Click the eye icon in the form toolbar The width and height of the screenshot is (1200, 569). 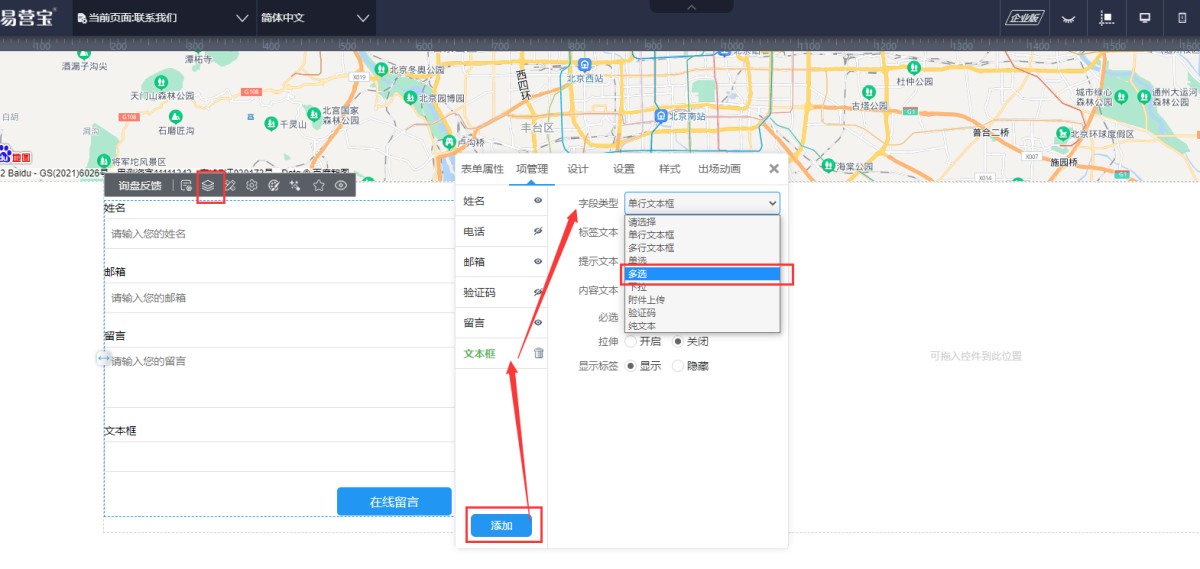[x=341, y=185]
